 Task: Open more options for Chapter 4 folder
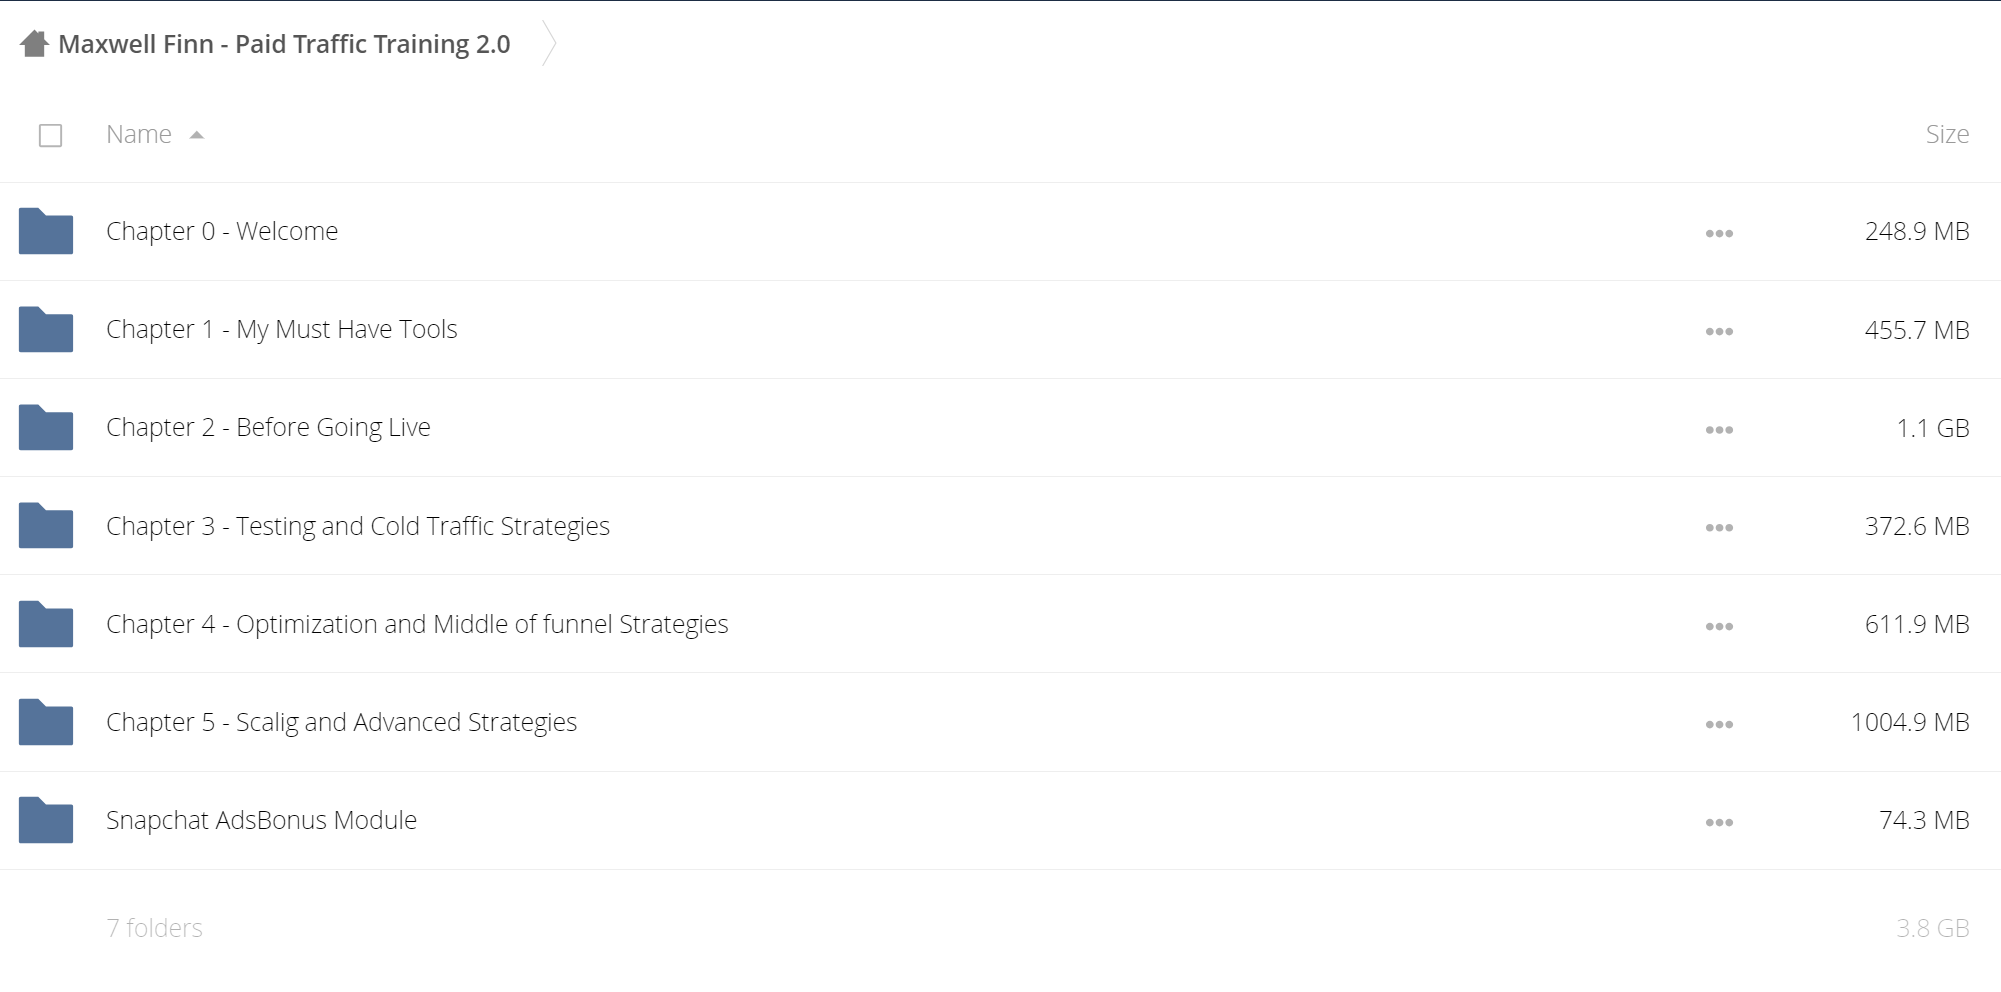pyautogui.click(x=1719, y=626)
